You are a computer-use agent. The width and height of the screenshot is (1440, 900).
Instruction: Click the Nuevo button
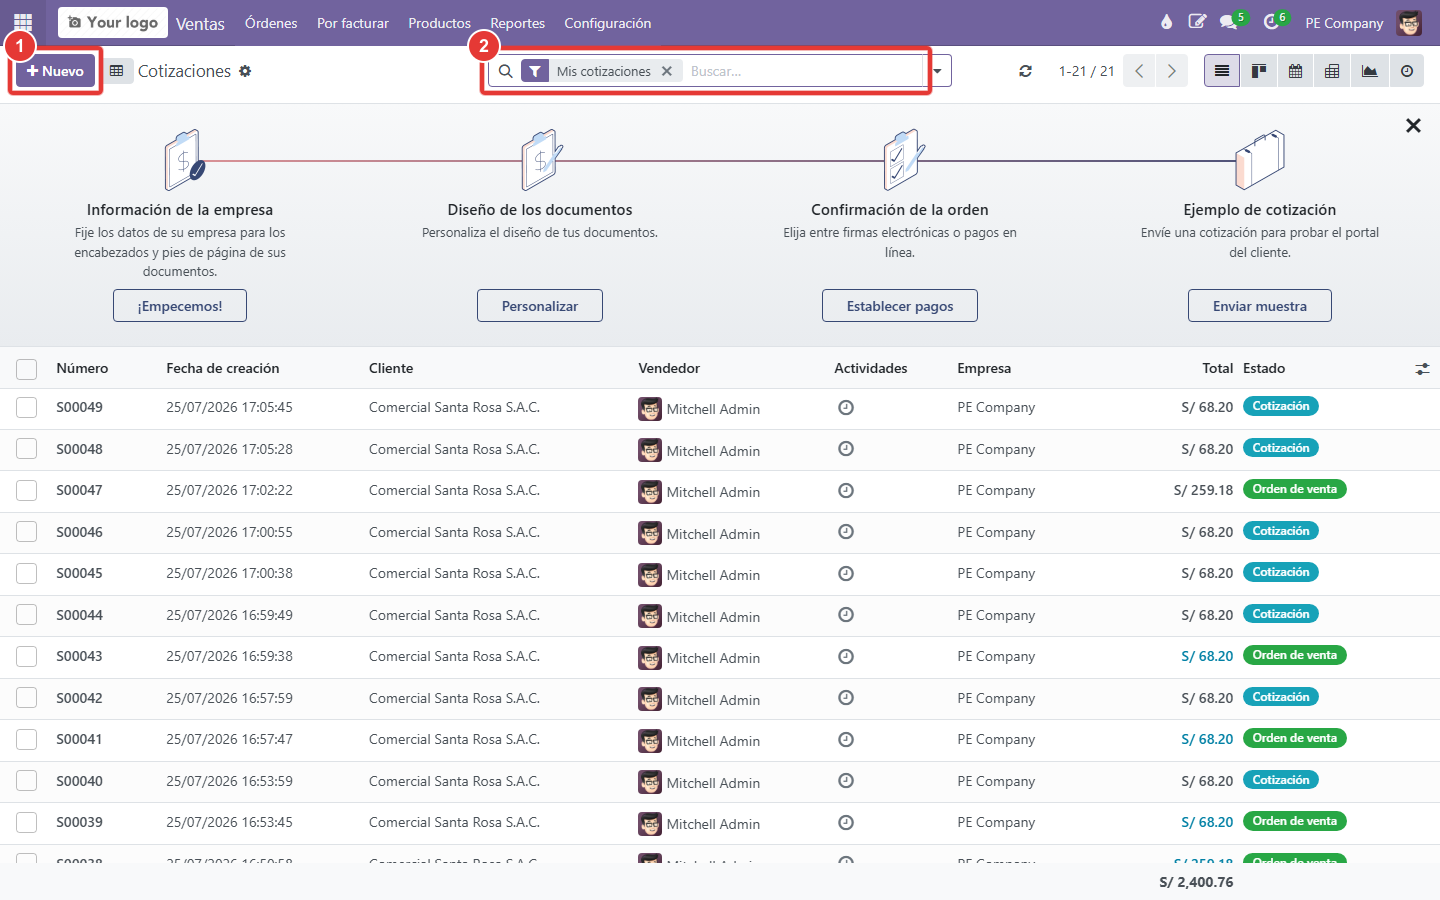[x=56, y=71]
